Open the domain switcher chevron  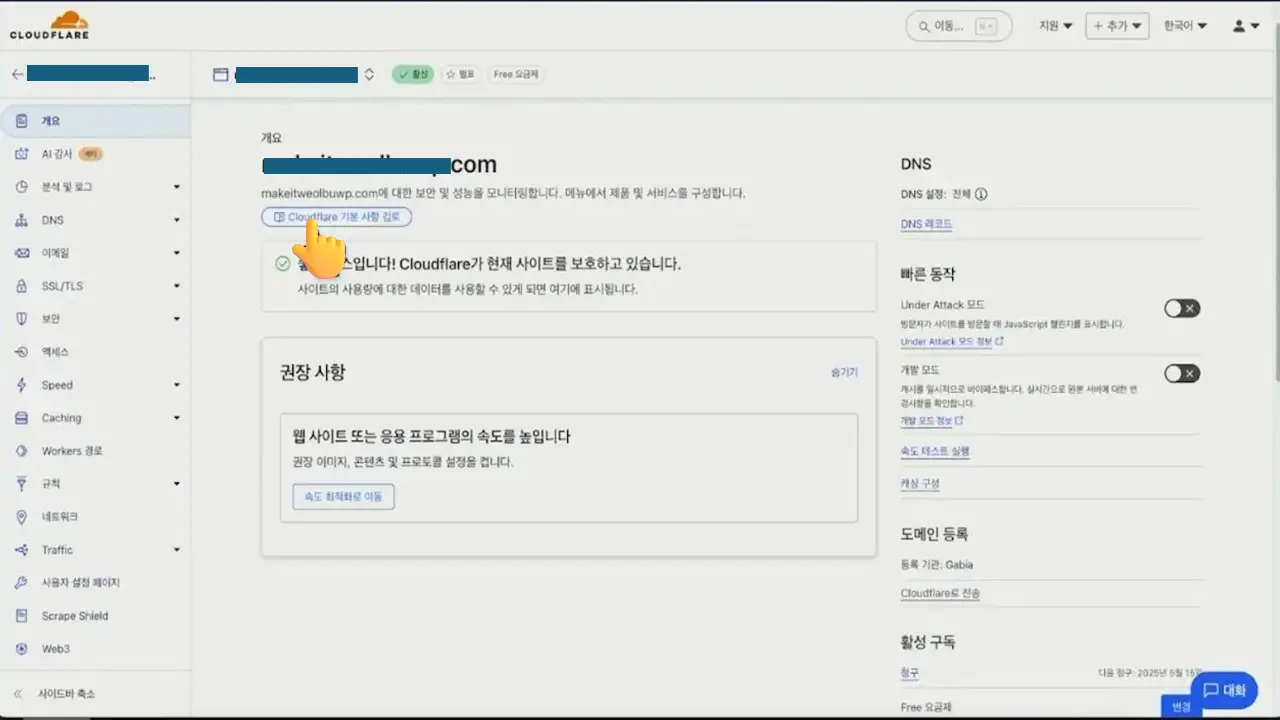click(369, 75)
